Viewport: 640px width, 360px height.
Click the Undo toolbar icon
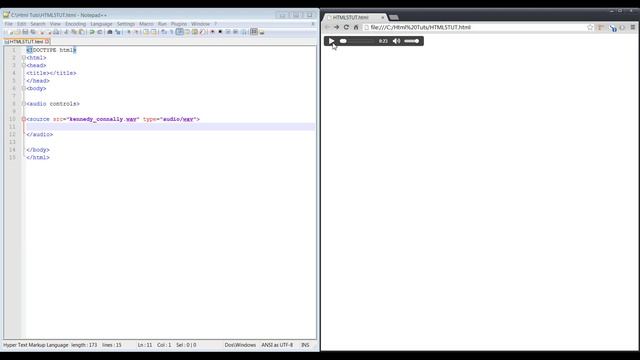[92, 32]
